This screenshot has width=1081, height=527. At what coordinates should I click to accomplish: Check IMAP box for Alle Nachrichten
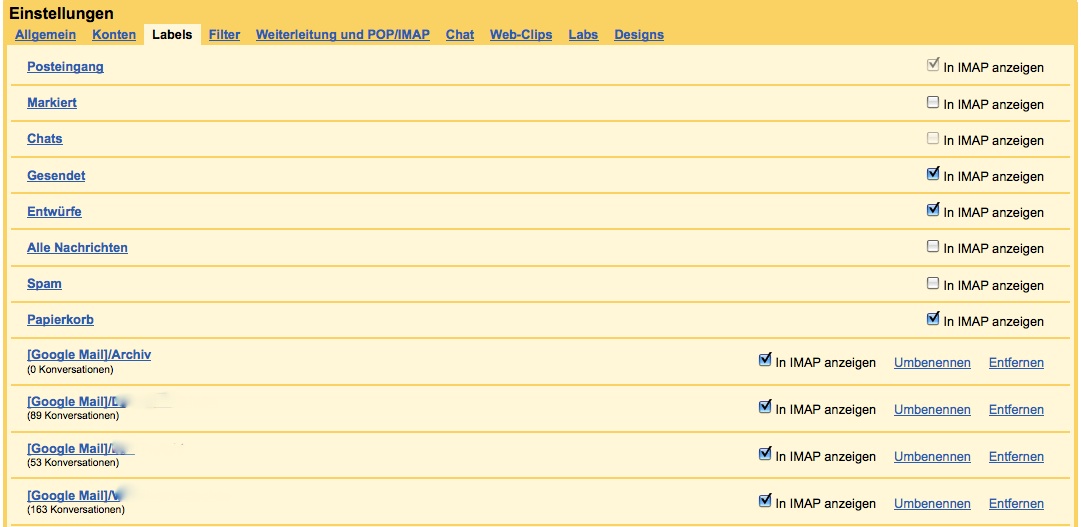[933, 246]
